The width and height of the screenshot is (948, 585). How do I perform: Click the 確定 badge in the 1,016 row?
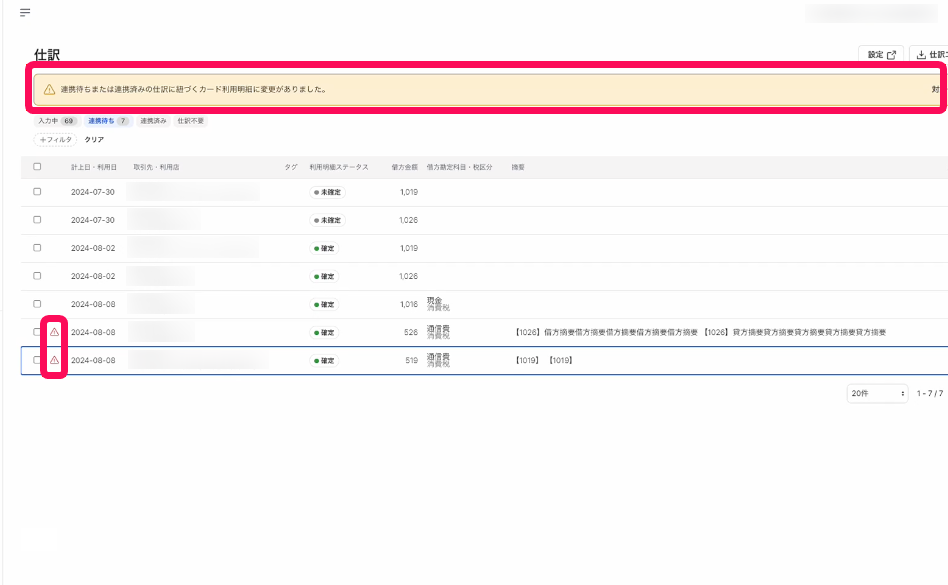324,305
